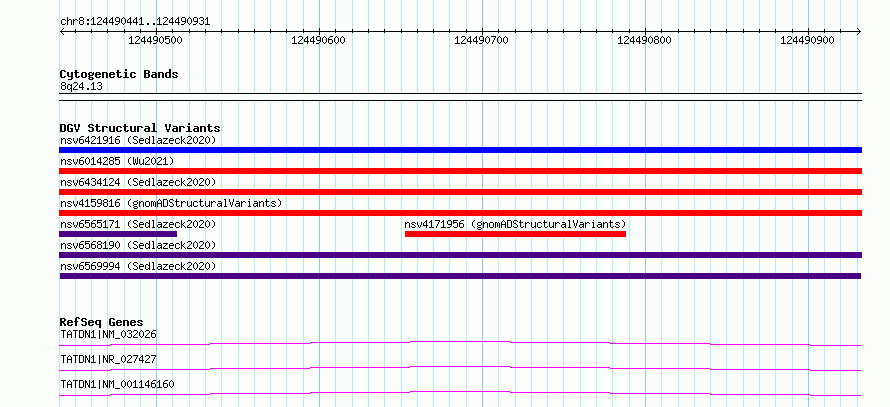
Task: Click the TATDN1|NR_027427 gene label
Action: click(x=108, y=359)
